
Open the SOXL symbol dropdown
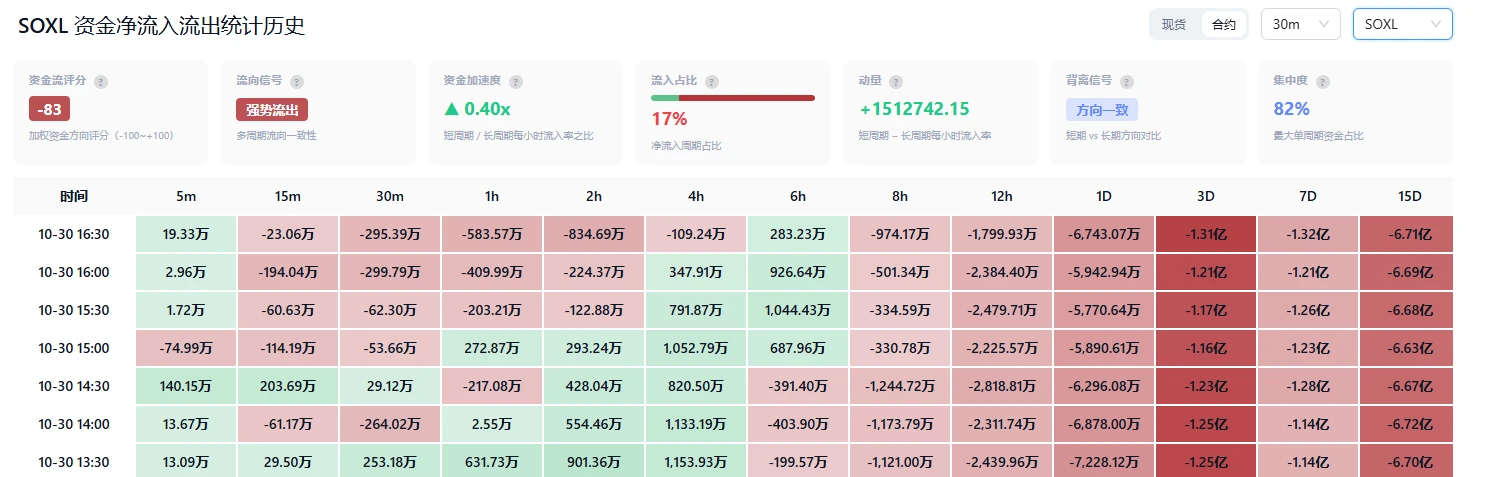[1402, 25]
